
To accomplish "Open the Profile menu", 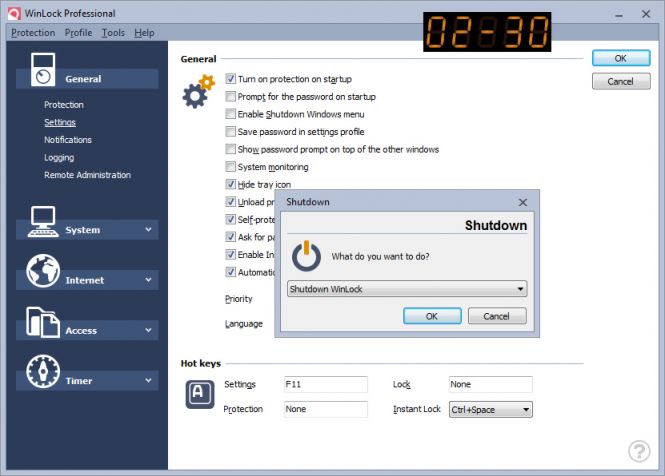I will (78, 33).
